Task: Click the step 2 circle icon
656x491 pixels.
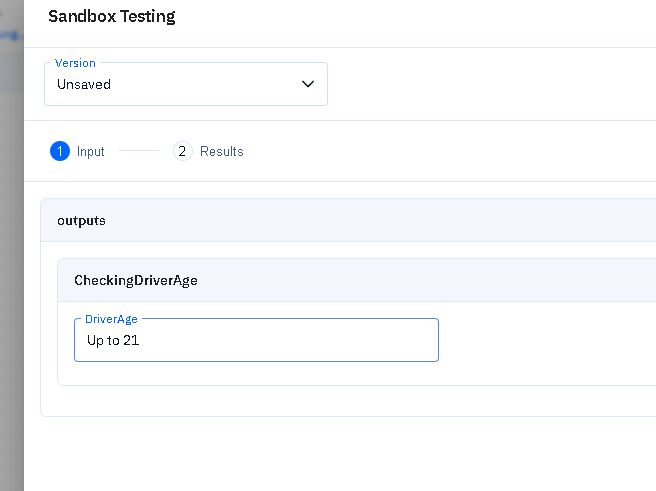Action: tap(182, 151)
